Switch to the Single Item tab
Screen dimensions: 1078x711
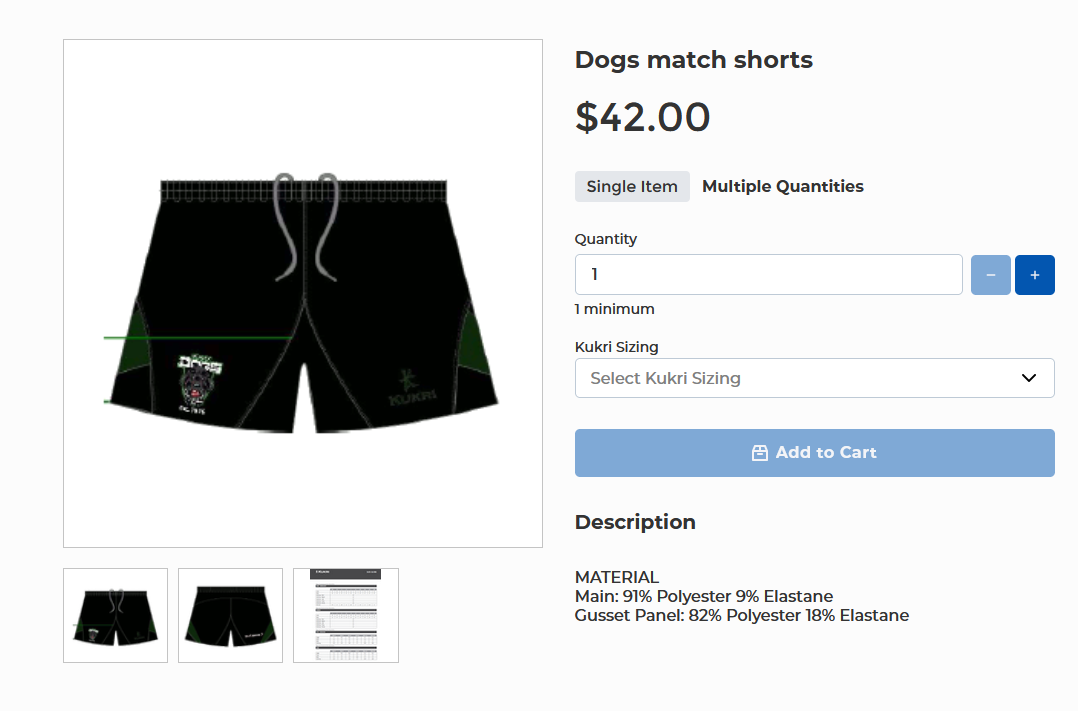(632, 187)
